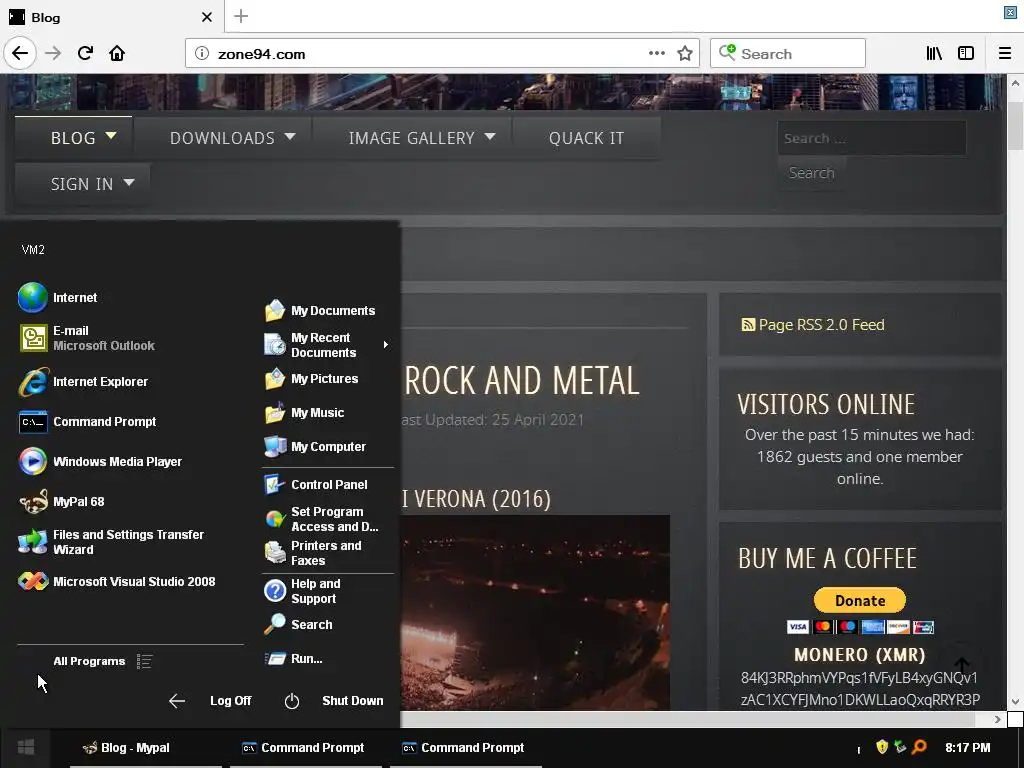Click the concert photo thumbnail

tap(535, 613)
